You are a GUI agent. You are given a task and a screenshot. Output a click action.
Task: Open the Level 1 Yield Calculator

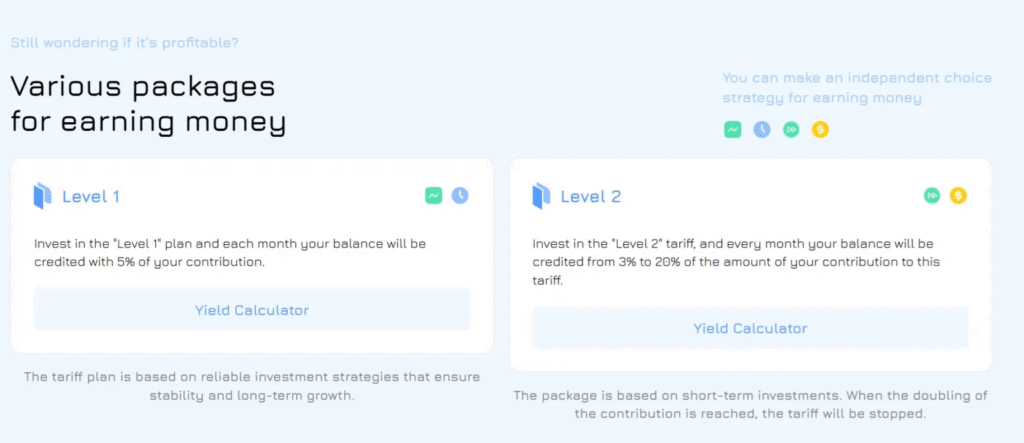[252, 310]
